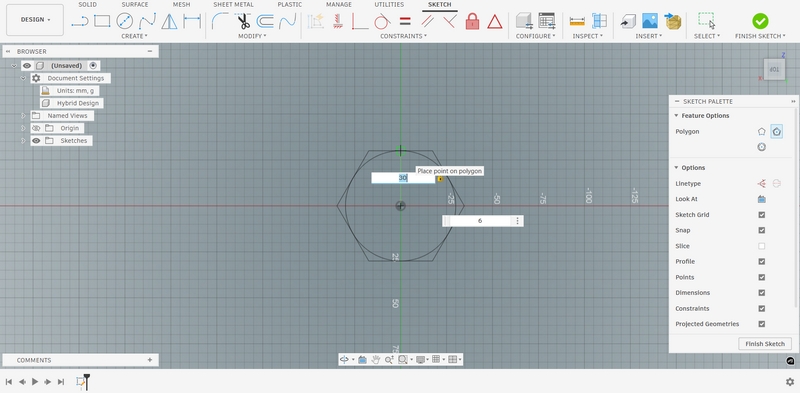
Task: Click the Finish Sketch button in palette
Action: pyautogui.click(x=765, y=344)
